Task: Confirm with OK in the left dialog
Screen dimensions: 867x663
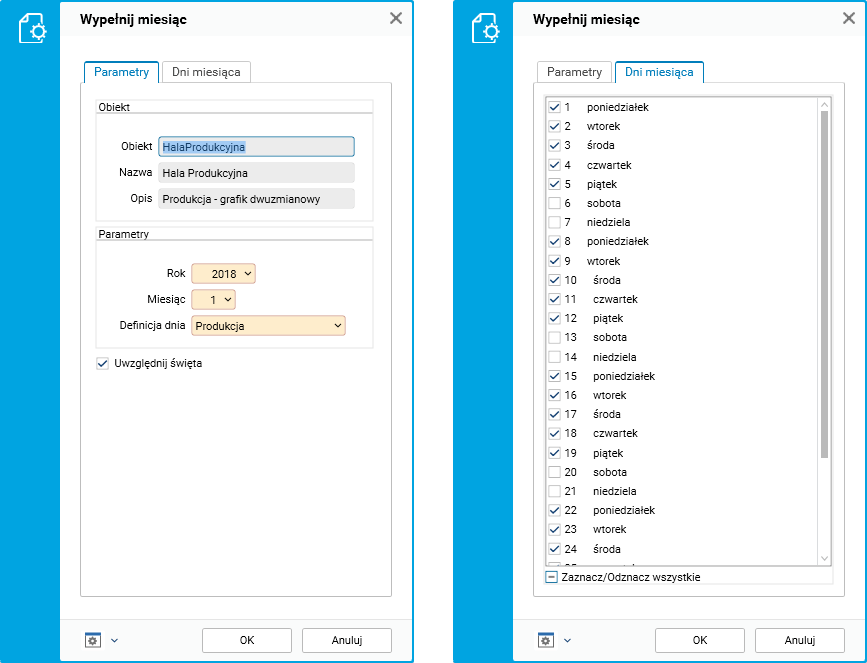Action: click(x=247, y=640)
